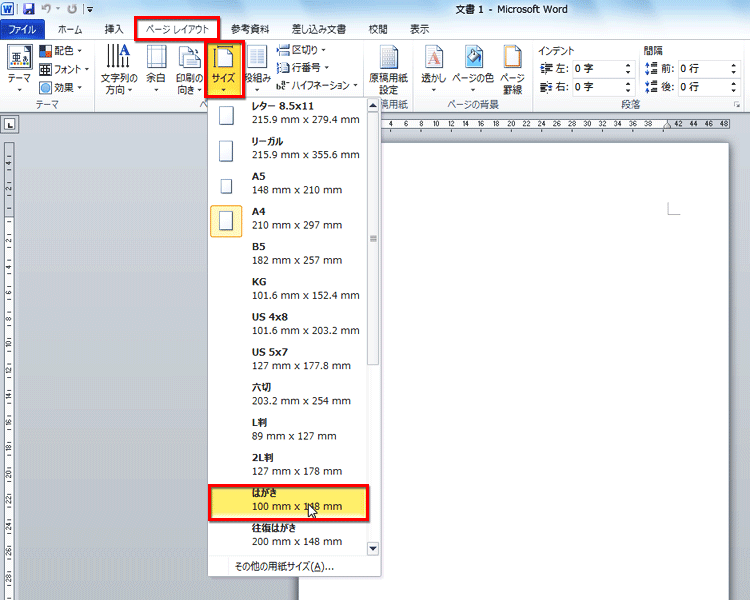Select 往復はがき 200 mm x 148 mm

click(x=288, y=535)
